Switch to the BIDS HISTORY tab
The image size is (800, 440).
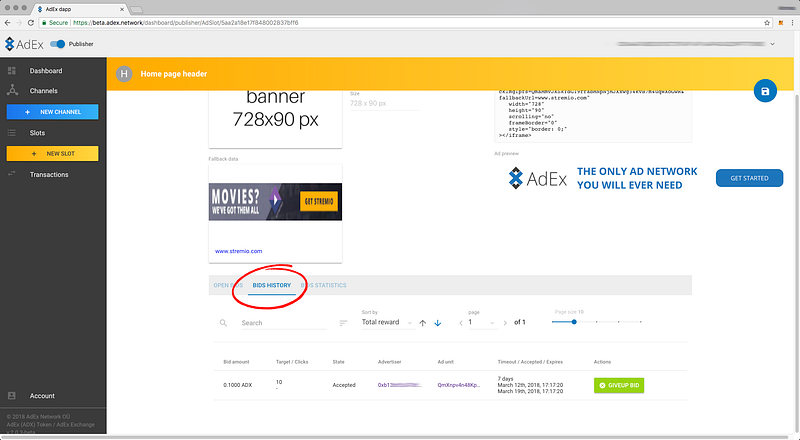(271, 285)
